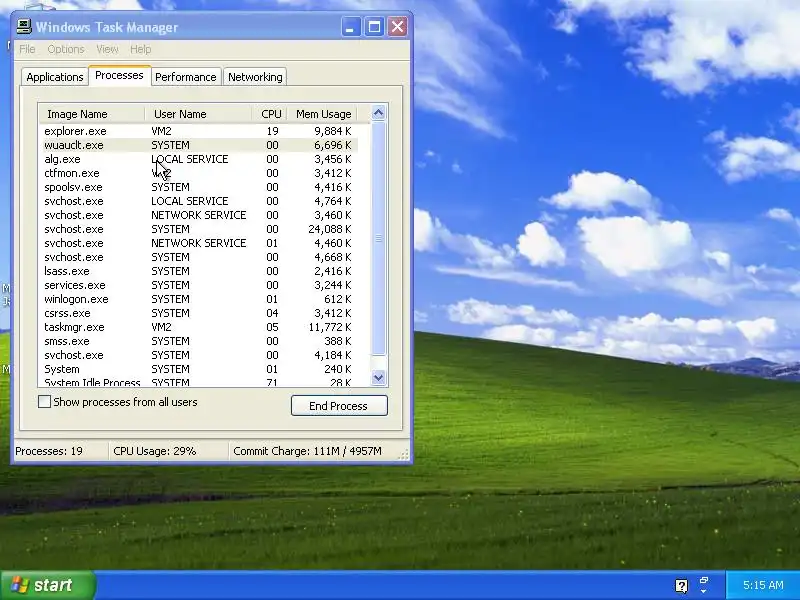The height and width of the screenshot is (600, 800).
Task: Select the services.exe process
Action: 198,285
